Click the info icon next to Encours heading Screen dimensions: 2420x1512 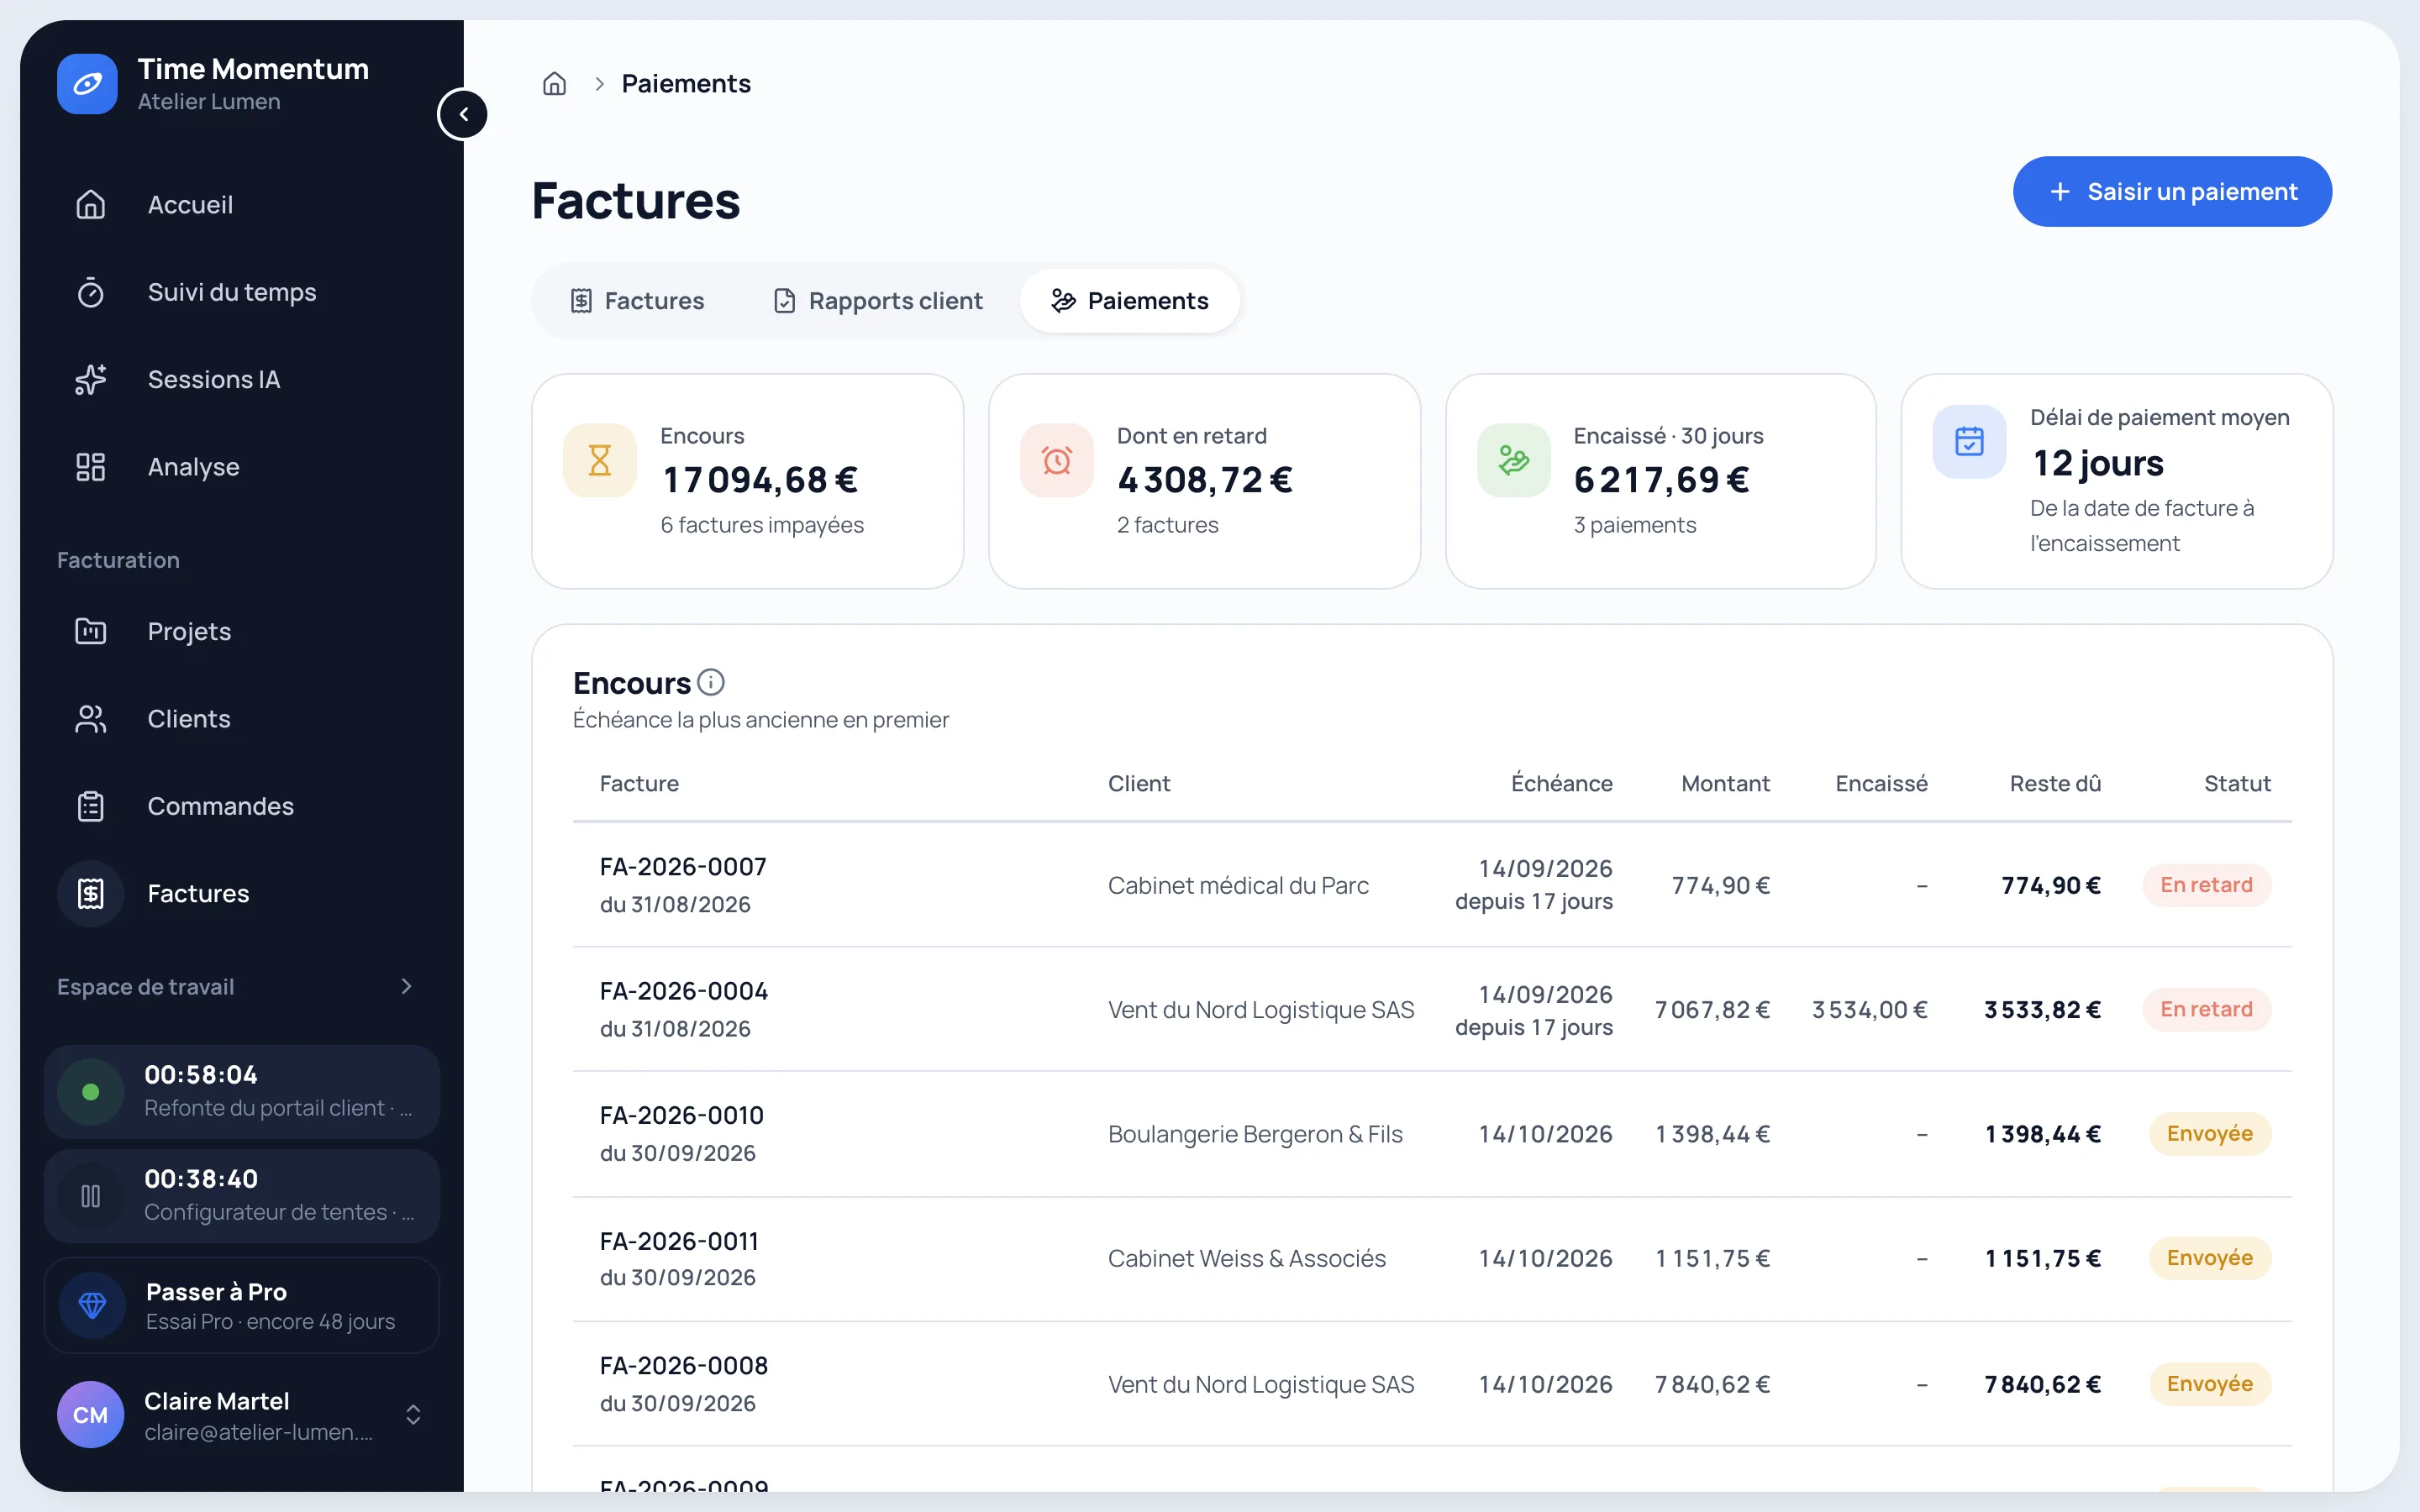pyautogui.click(x=711, y=683)
